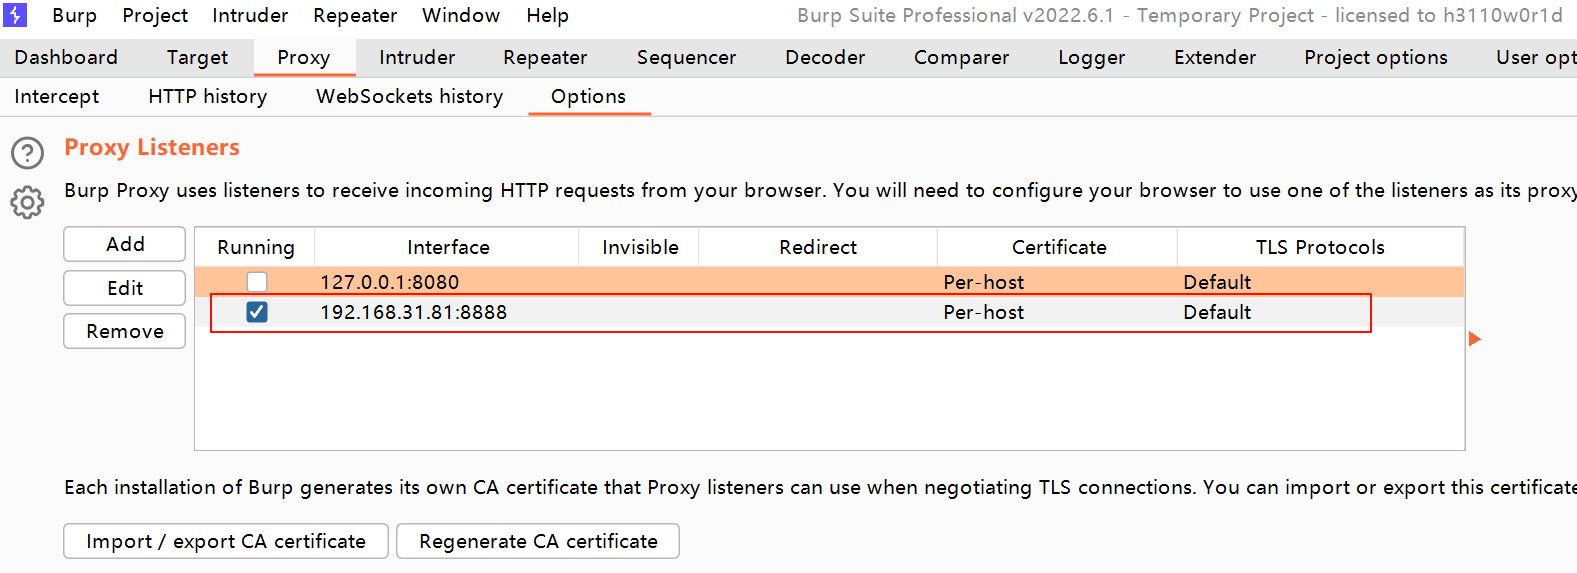1577x573 pixels.
Task: Open Proxy Listeners help question mark icon
Action: click(x=27, y=153)
